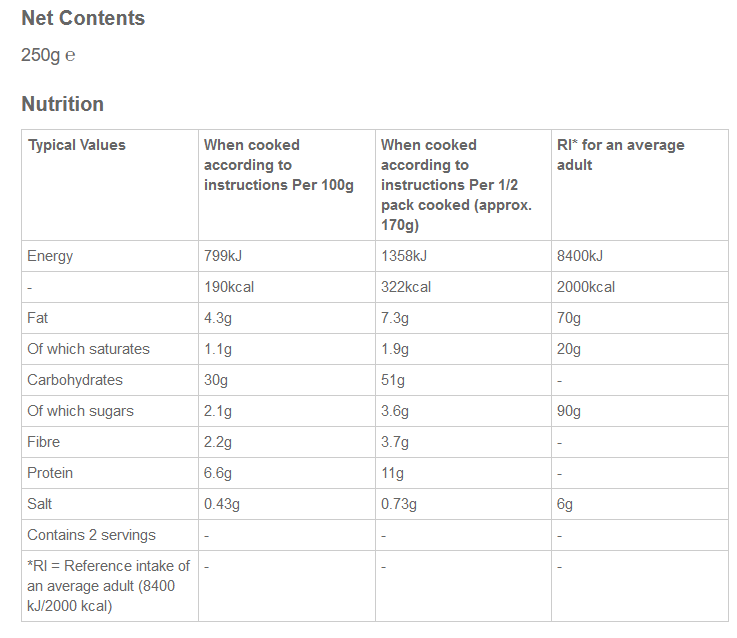Click the Of which sugars label

[80, 411]
